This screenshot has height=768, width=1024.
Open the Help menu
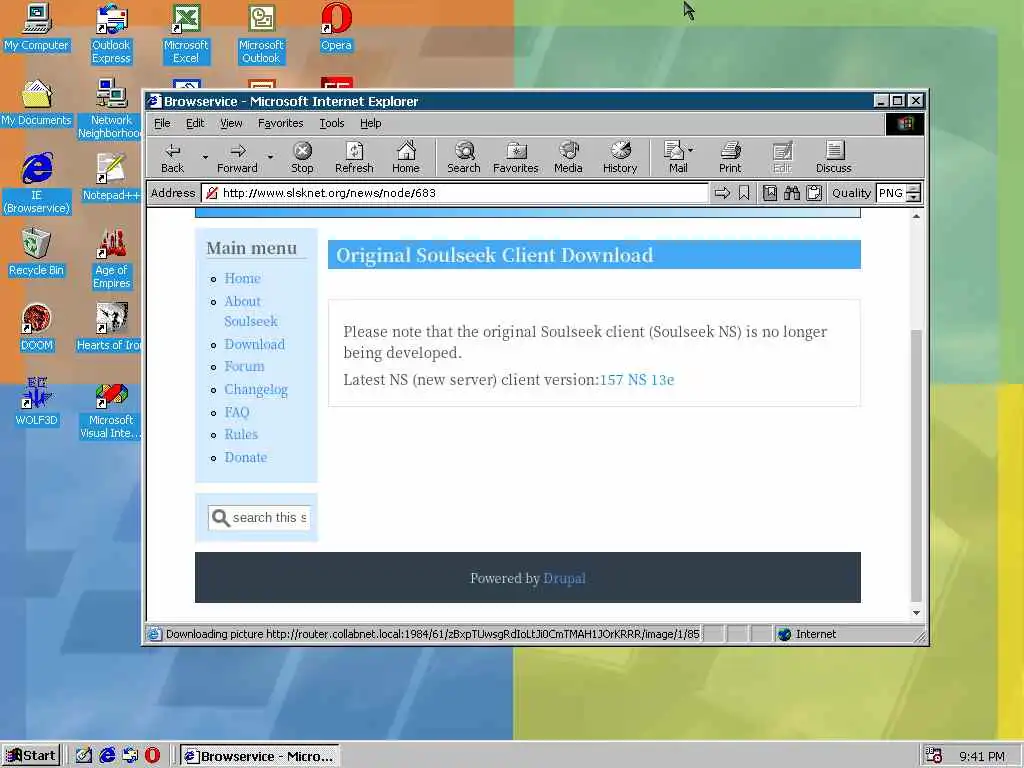[x=370, y=123]
